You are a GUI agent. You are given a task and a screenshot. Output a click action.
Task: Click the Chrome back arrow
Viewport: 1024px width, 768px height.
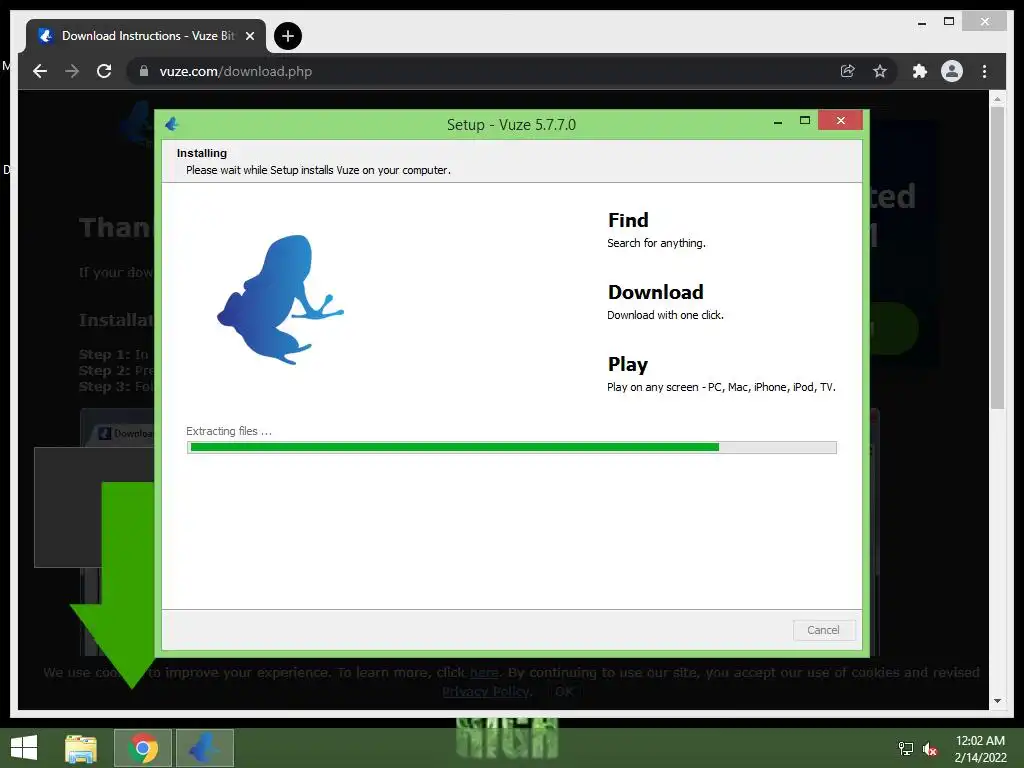[x=40, y=71]
